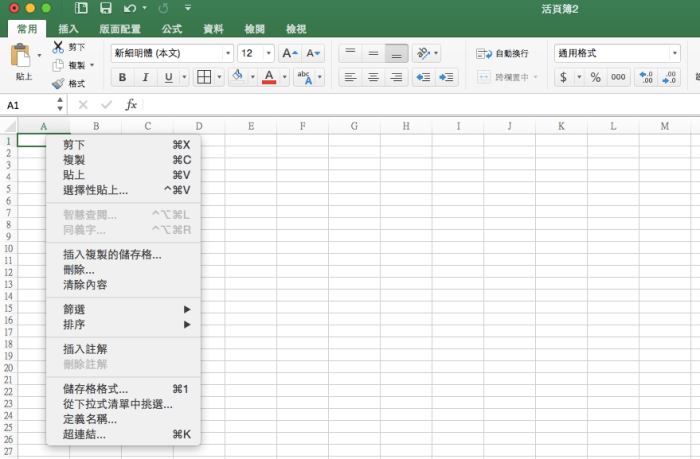Toggle bold formatting
This screenshot has width=700, height=459.
(x=122, y=77)
